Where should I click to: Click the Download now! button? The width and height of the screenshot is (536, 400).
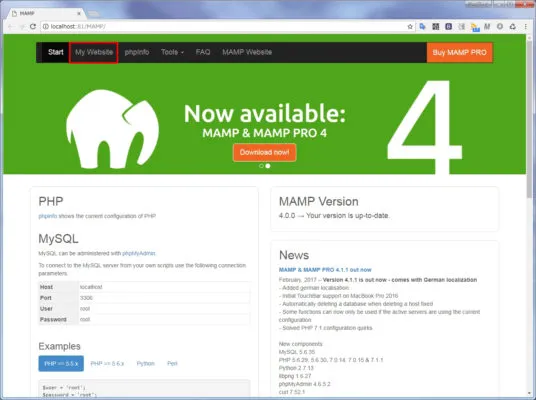[x=265, y=152]
